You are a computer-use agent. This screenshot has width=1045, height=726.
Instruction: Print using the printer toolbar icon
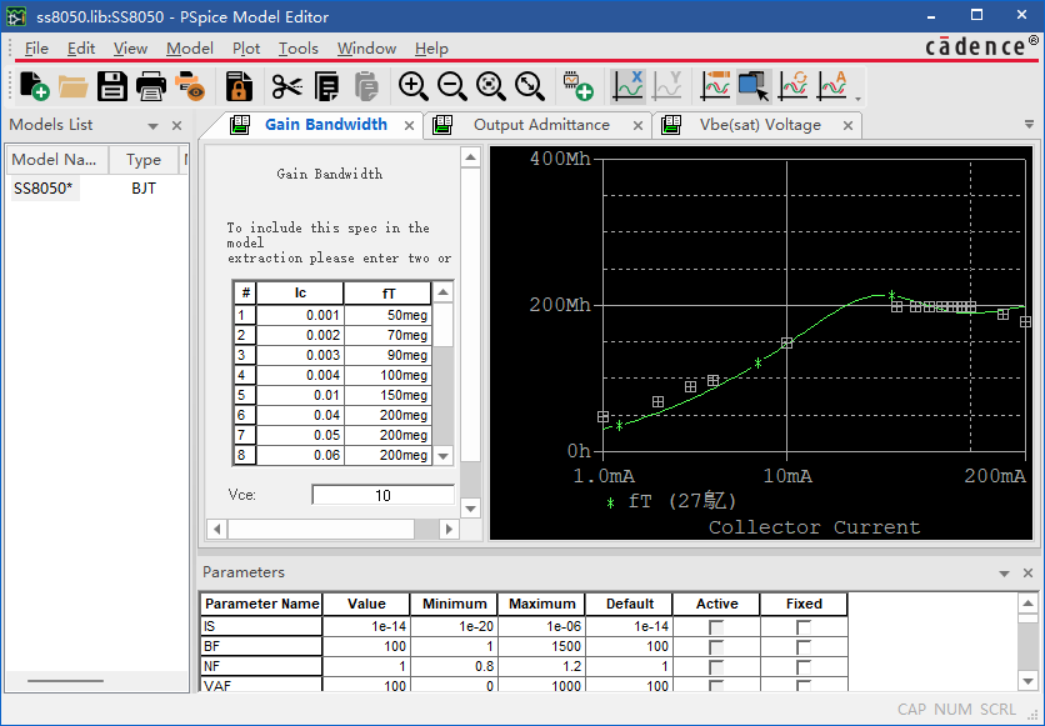[151, 86]
